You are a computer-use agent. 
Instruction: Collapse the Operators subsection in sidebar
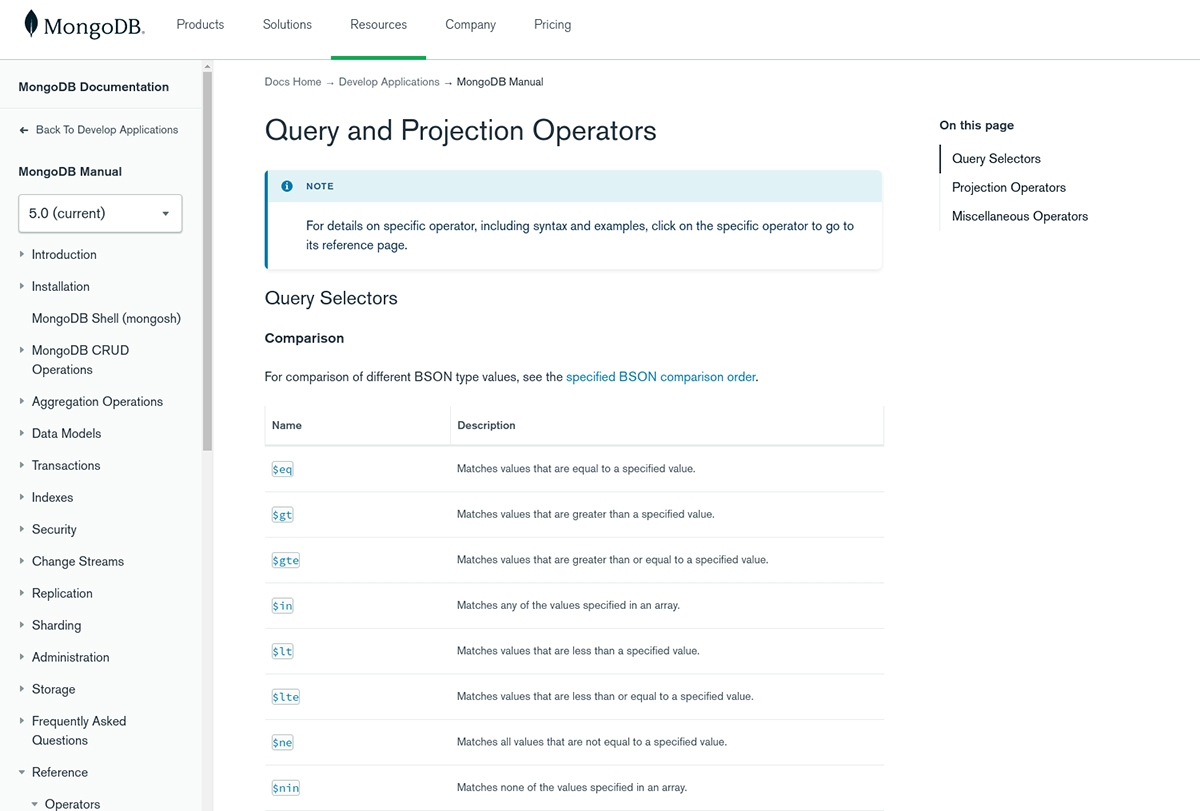click(35, 804)
